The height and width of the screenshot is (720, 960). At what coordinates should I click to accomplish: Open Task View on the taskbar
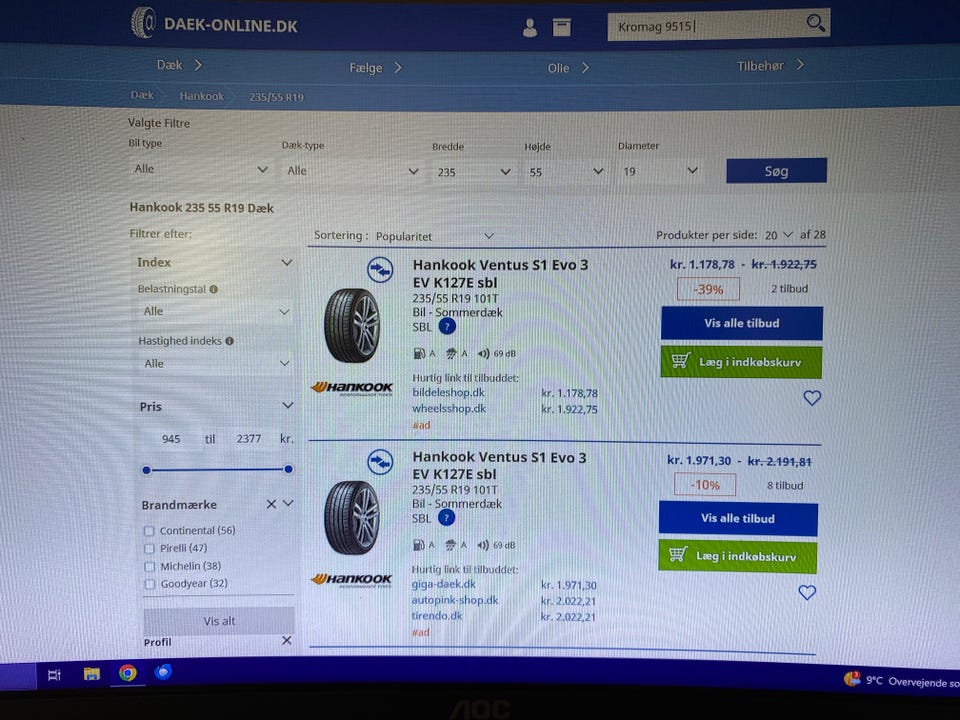pos(54,675)
